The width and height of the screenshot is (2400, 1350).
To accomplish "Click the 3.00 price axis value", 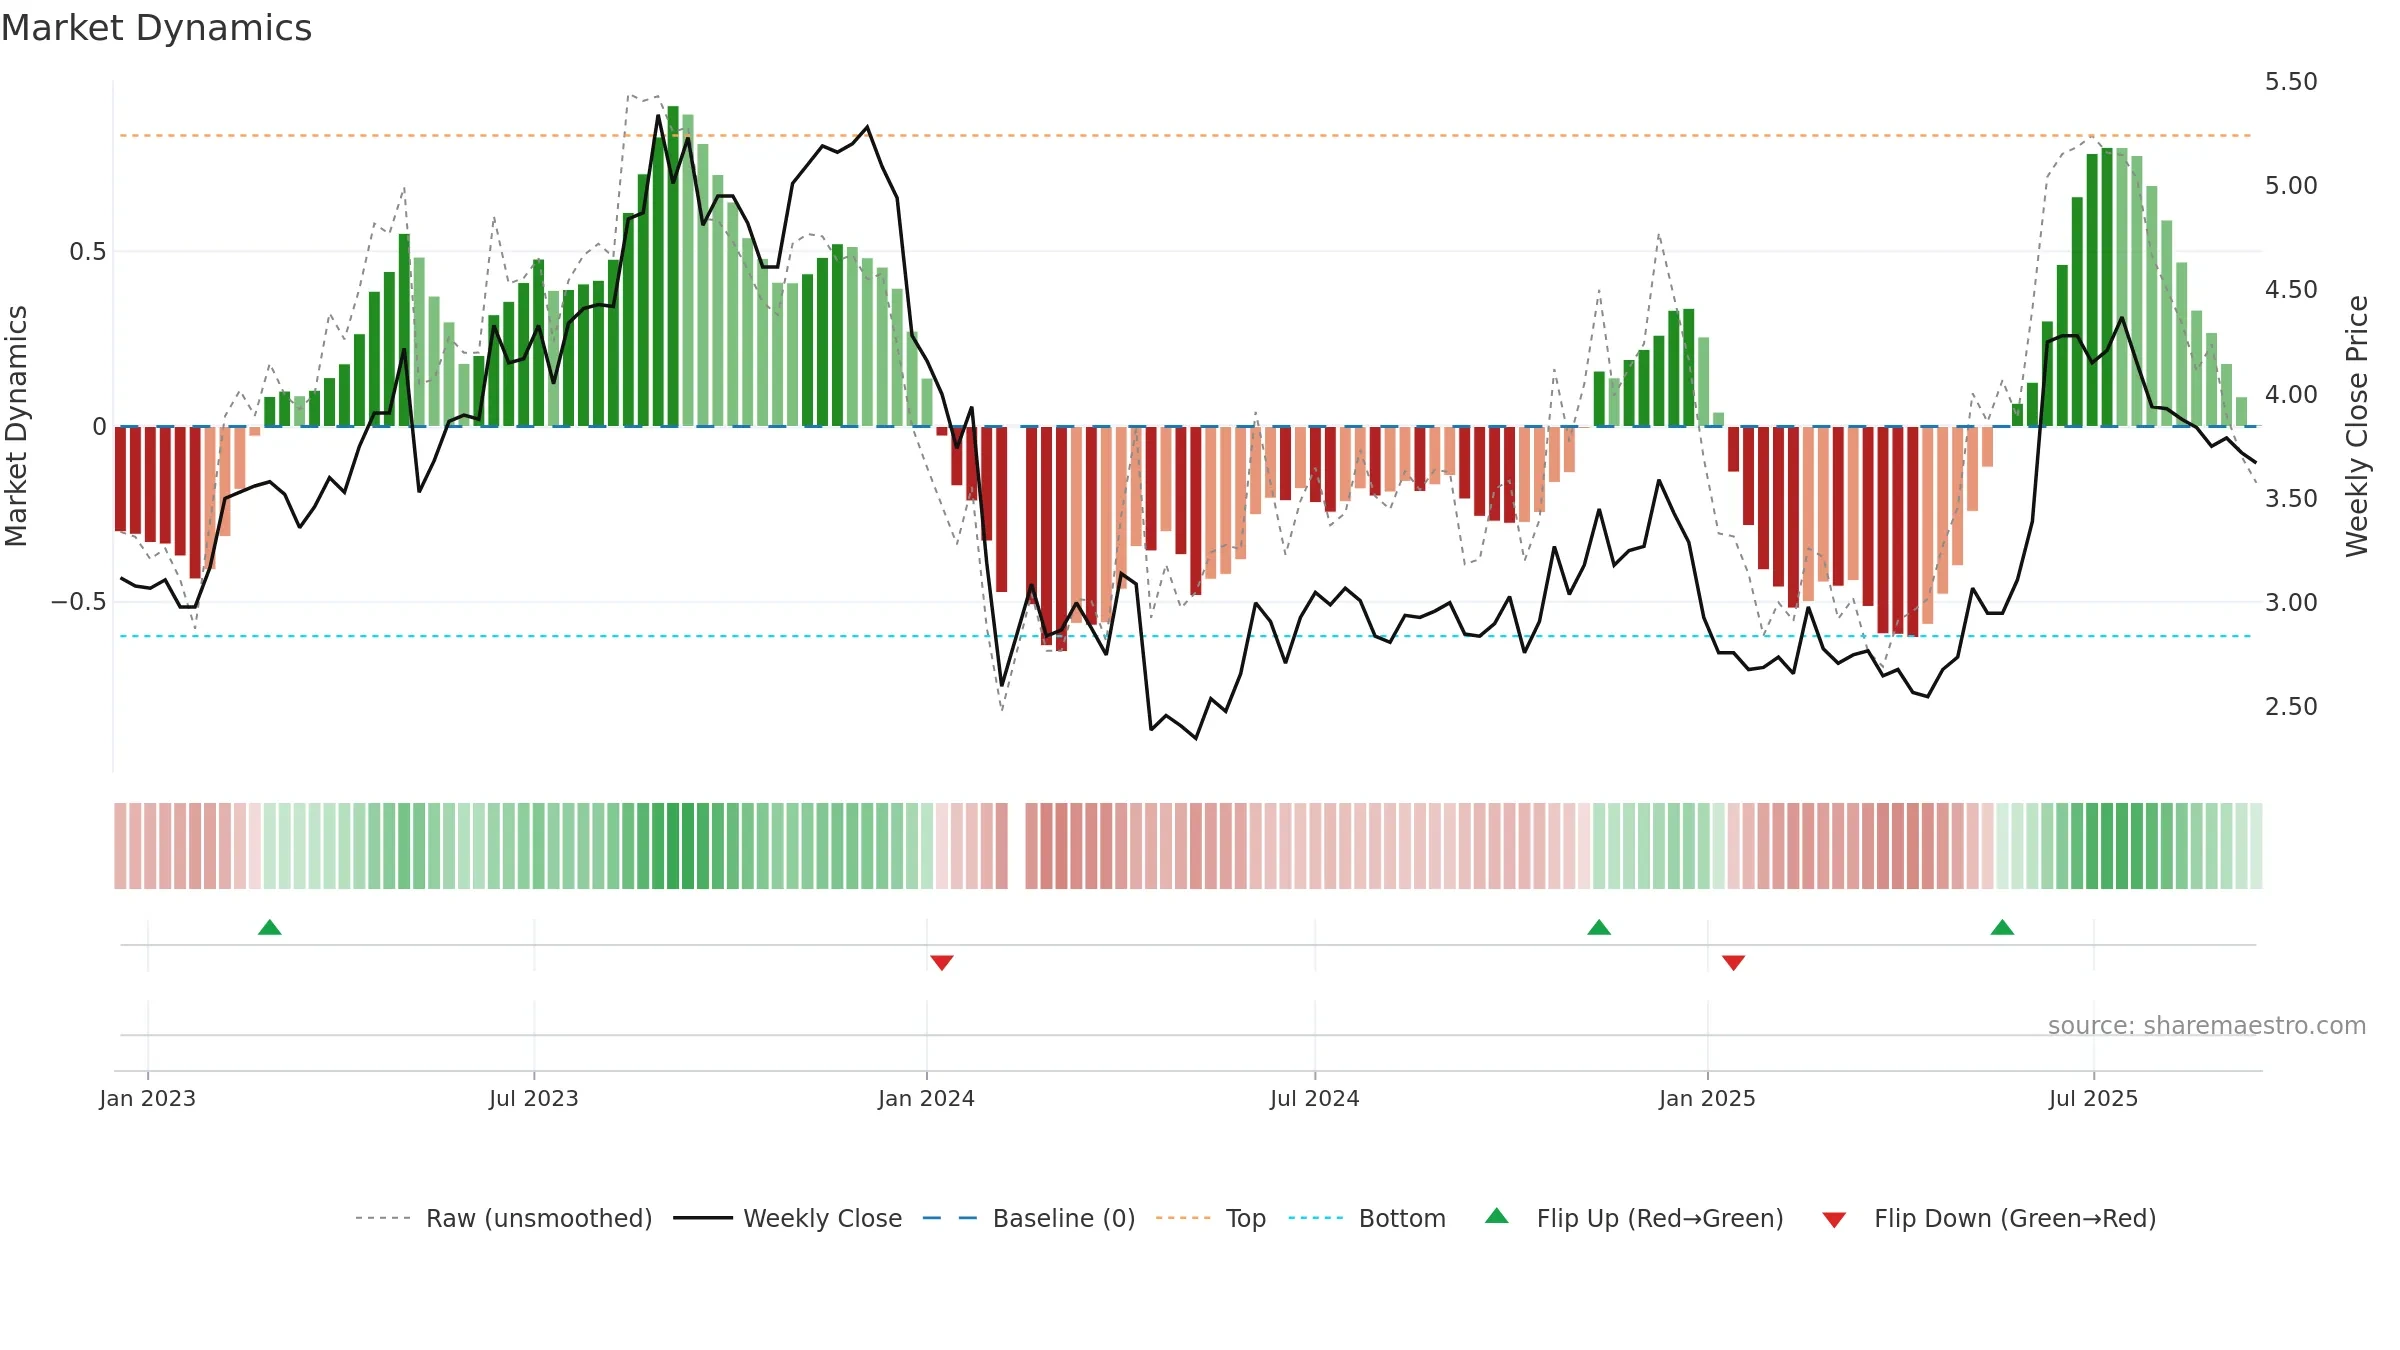I will click(x=2291, y=602).
